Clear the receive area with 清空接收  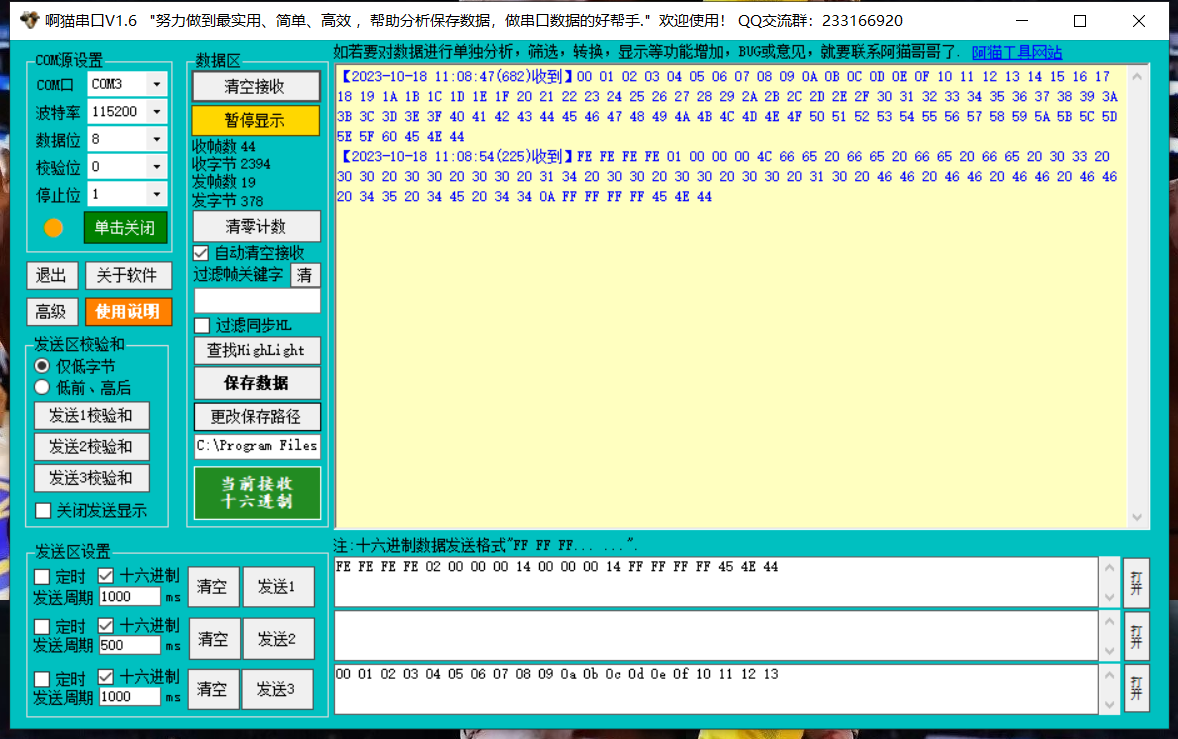click(x=255, y=86)
